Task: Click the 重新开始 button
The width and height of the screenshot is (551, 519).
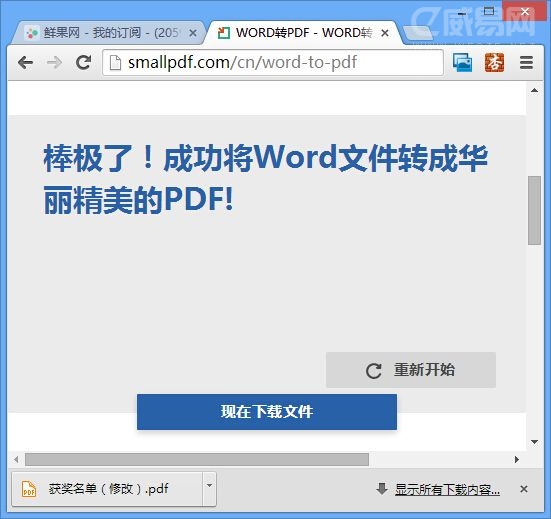Action: [x=411, y=370]
